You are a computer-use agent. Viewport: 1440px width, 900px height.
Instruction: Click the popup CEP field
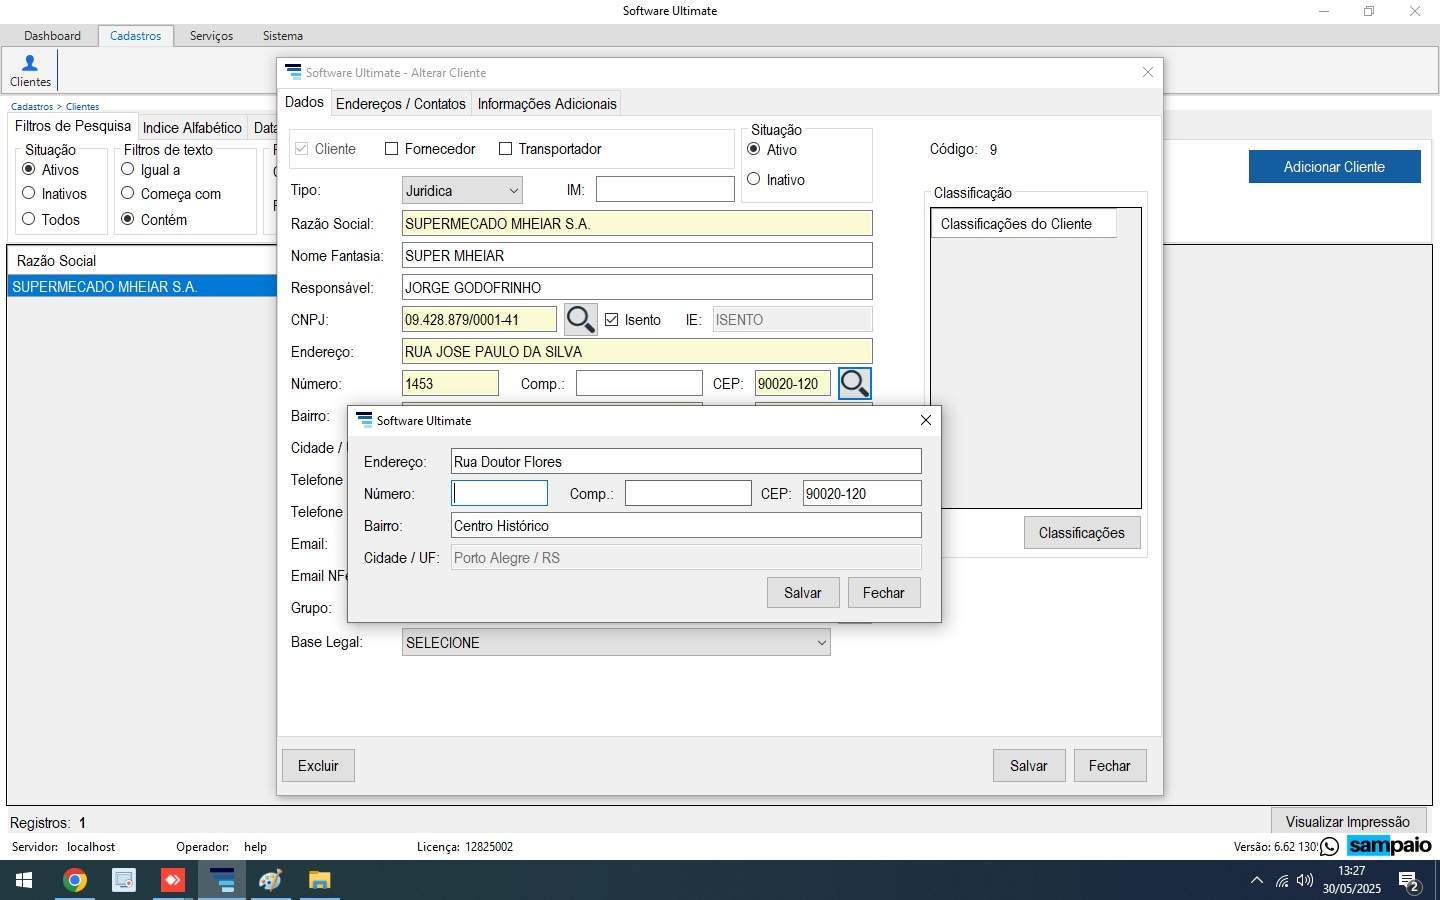click(x=862, y=493)
